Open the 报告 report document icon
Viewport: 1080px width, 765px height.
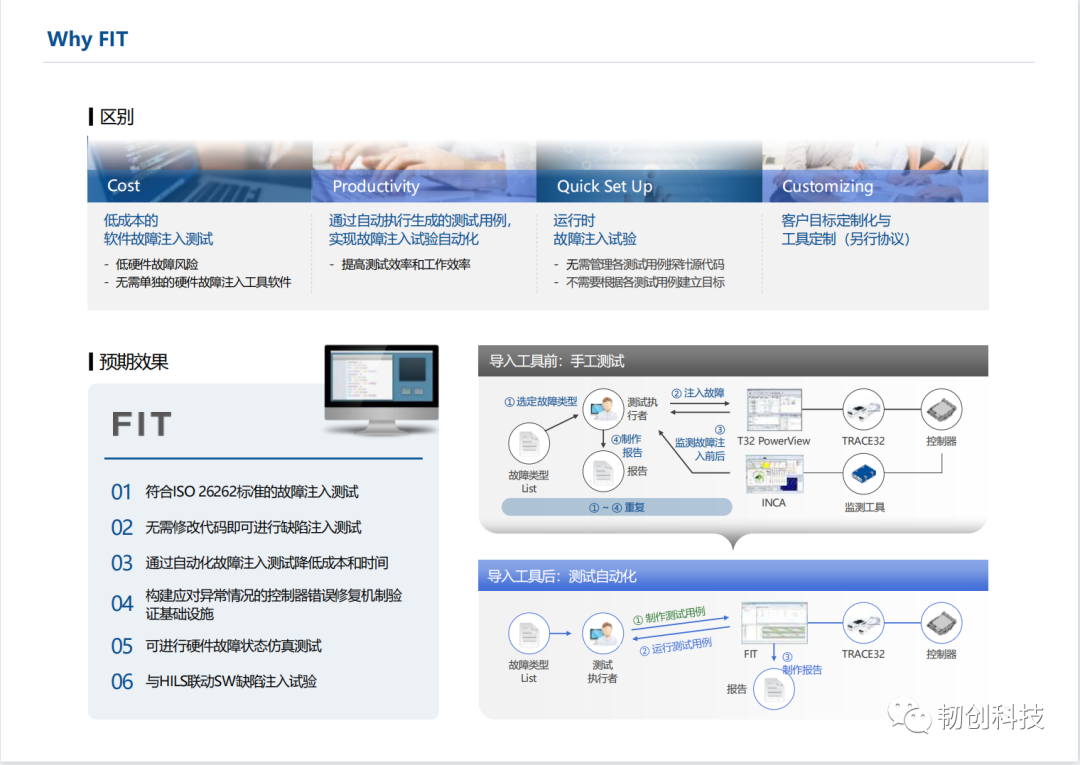click(x=604, y=470)
